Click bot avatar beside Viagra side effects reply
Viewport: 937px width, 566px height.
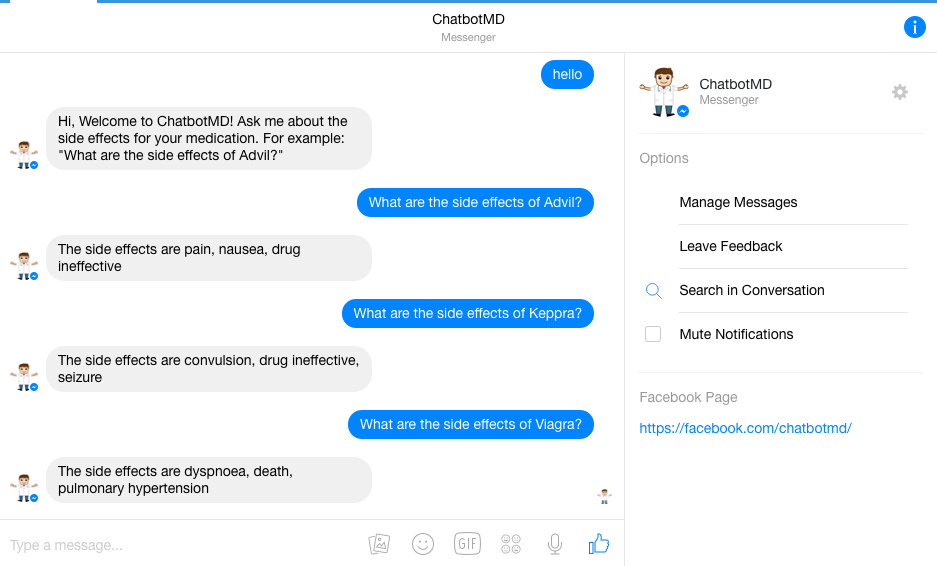[24, 488]
